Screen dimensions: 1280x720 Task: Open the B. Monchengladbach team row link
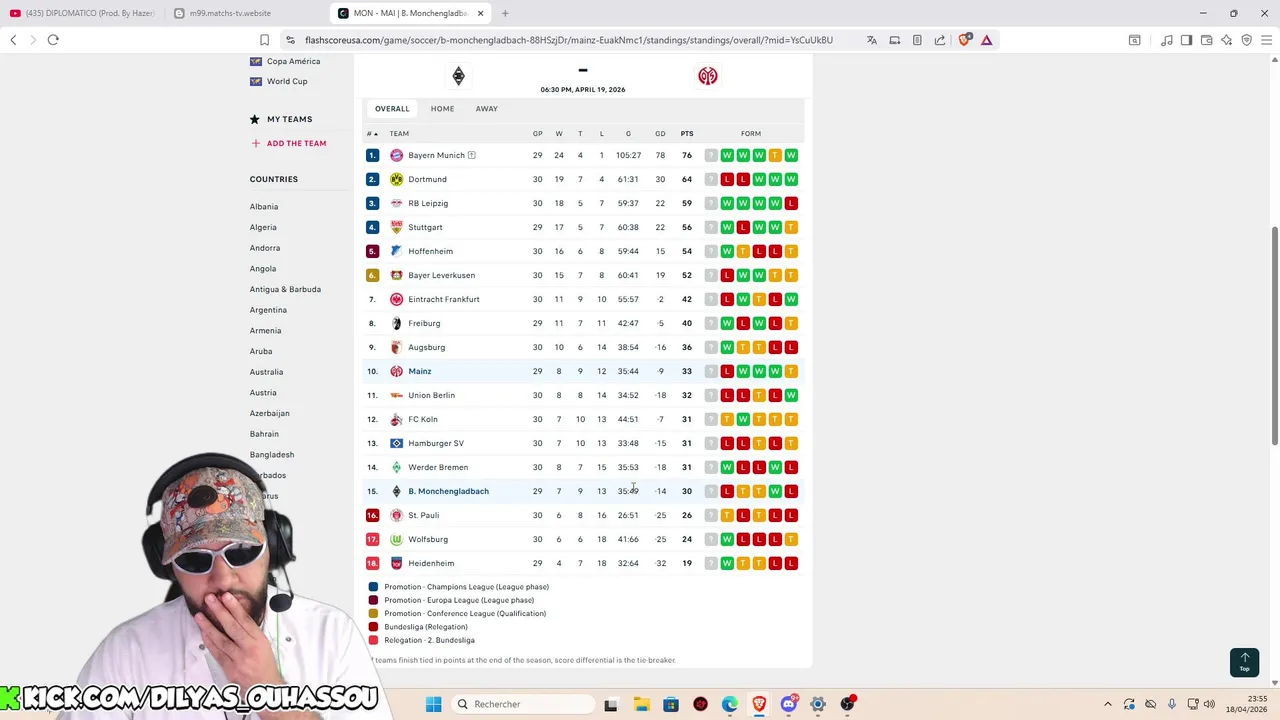(x=448, y=491)
